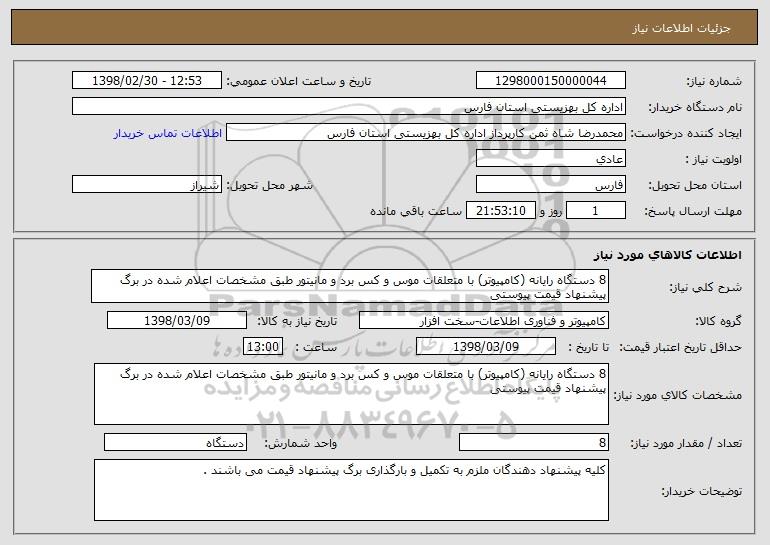Image resolution: width=770 pixels, height=545 pixels.
Task: Select the label مشخصات کالای مورد نیاز
Action: (x=678, y=395)
